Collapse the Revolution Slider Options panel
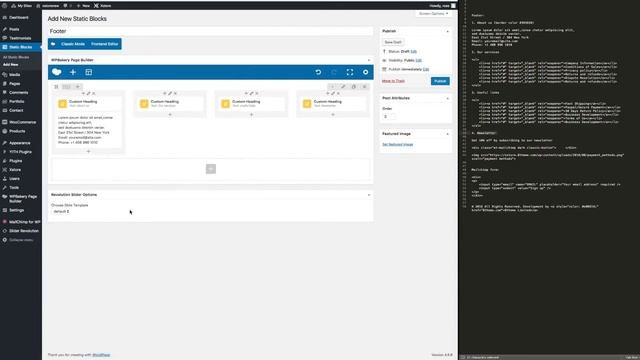 pyautogui.click(x=369, y=195)
